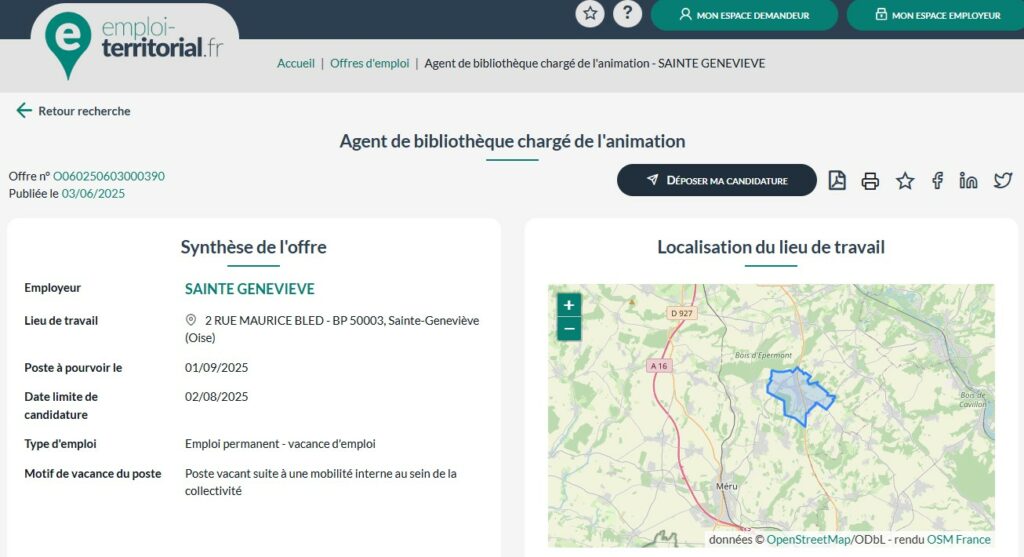The width and height of the screenshot is (1024, 557).
Task: Select publication date 03/06/2025
Action: pos(93,194)
